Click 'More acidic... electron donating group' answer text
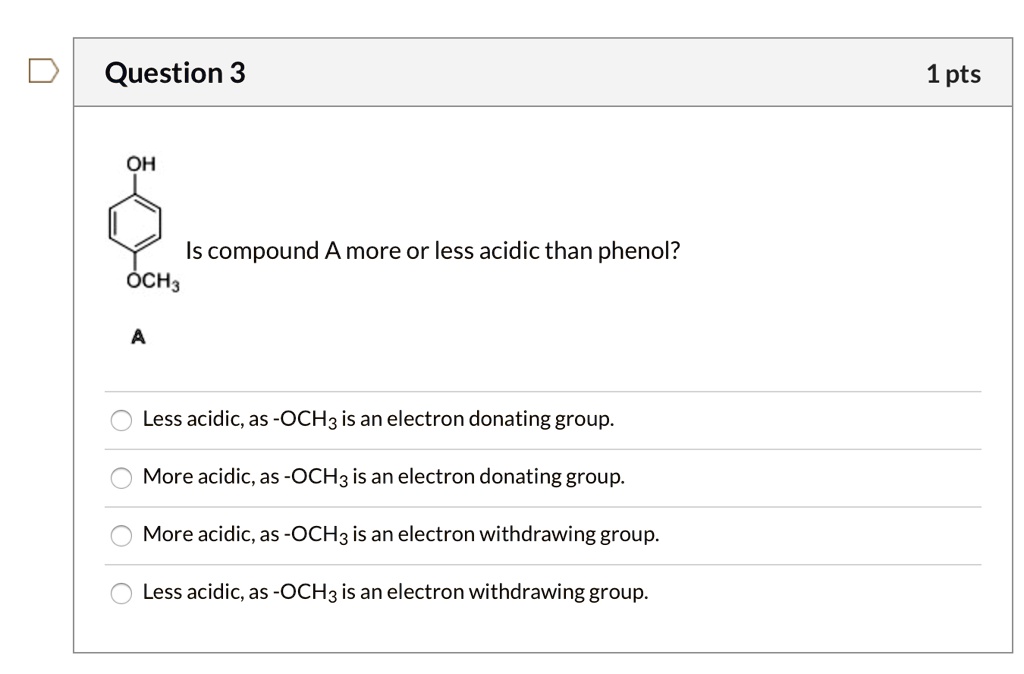1024x674 pixels. point(384,477)
